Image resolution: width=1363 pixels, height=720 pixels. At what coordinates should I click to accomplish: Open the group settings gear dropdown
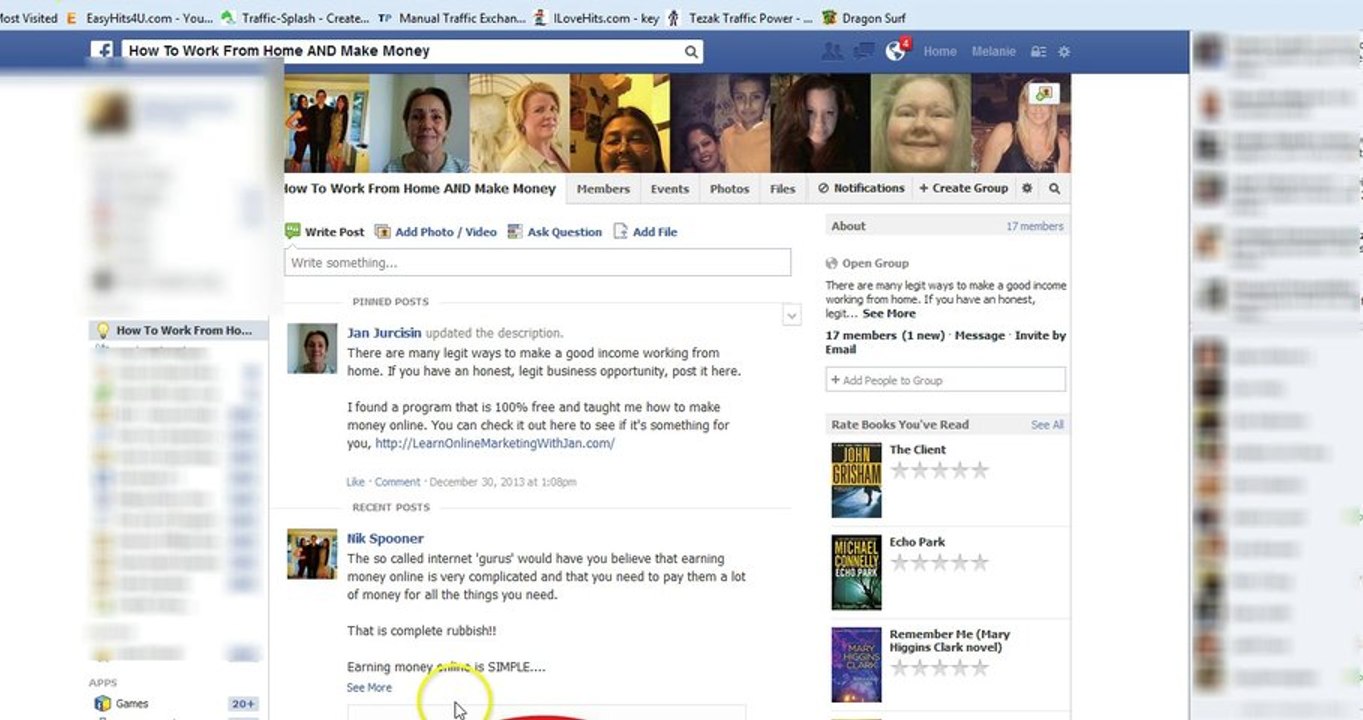(x=1026, y=188)
